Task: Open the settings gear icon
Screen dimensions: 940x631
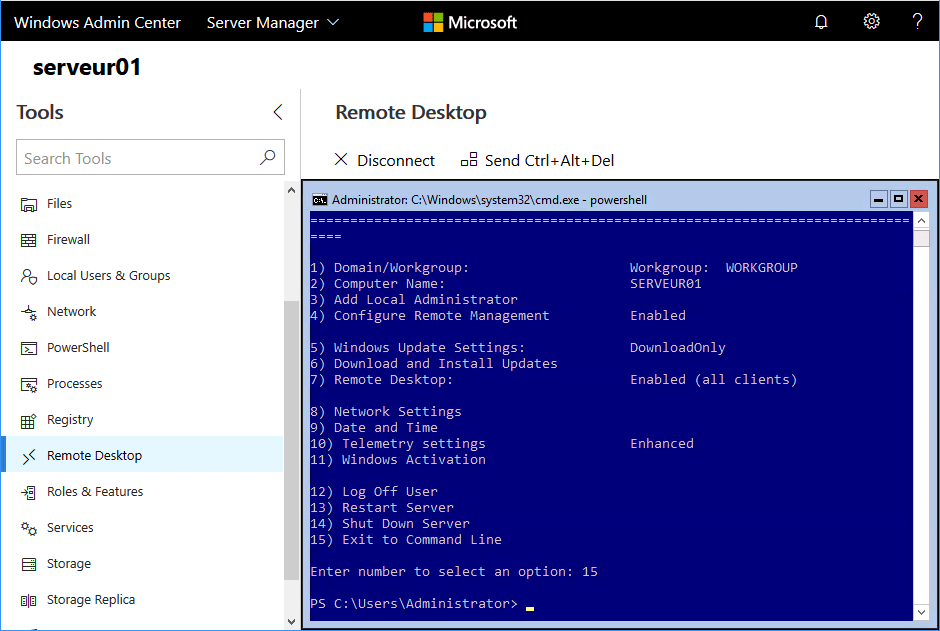Action: pyautogui.click(x=871, y=22)
